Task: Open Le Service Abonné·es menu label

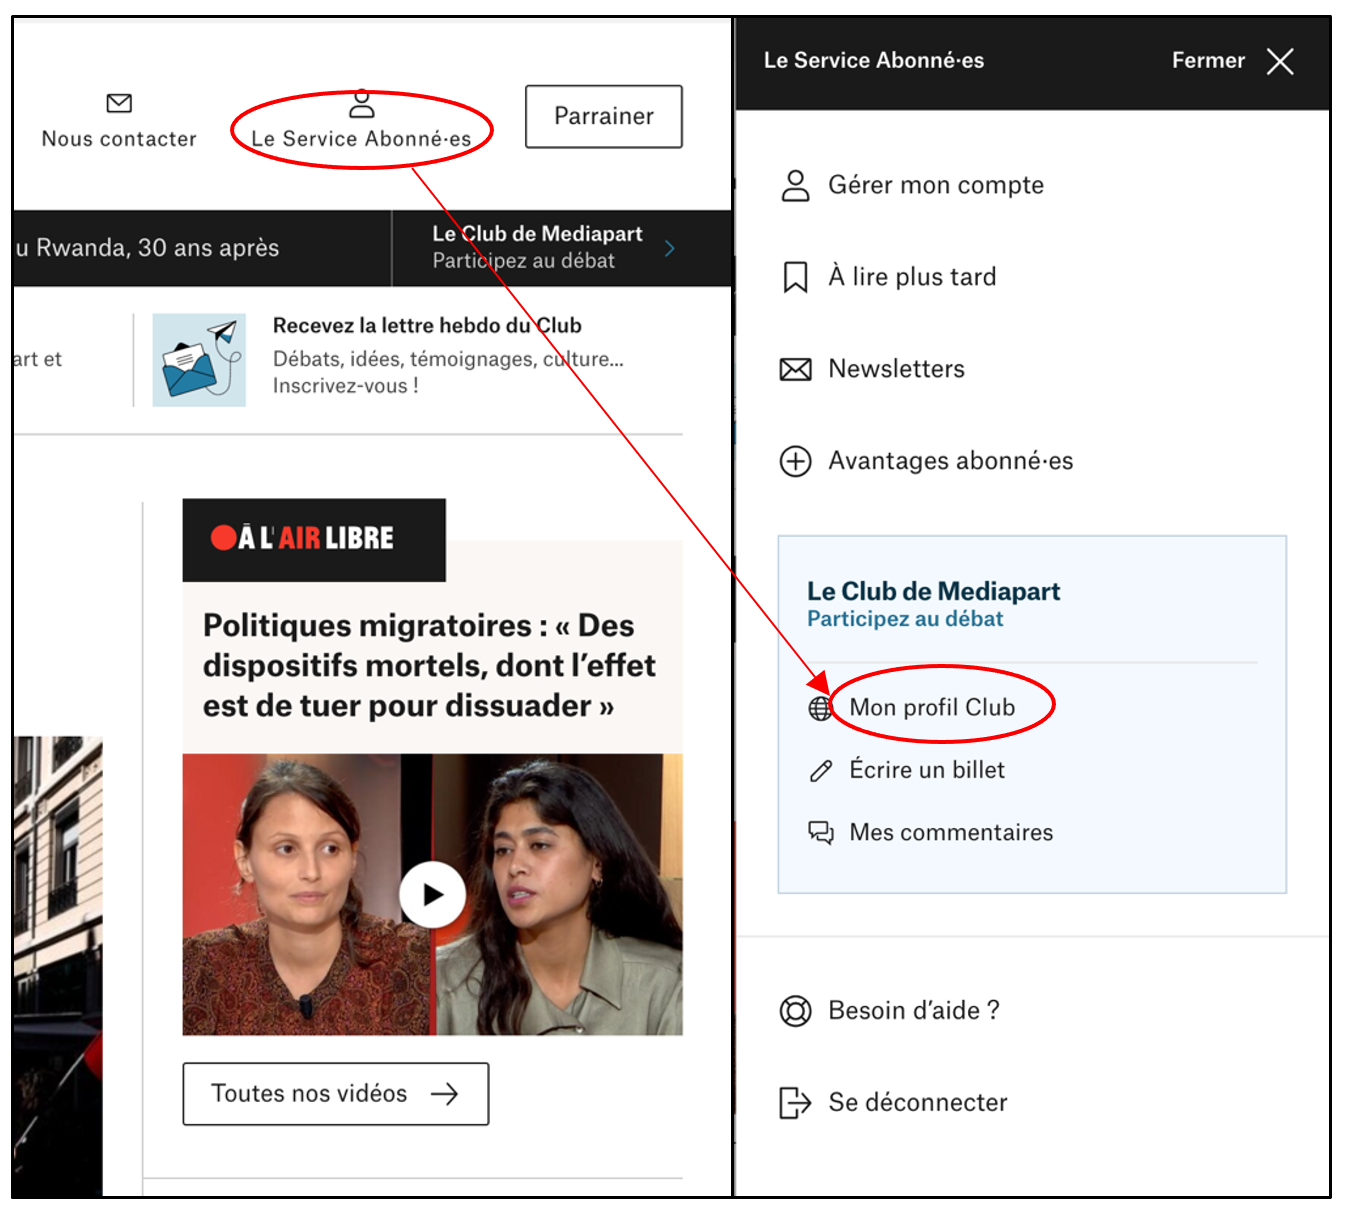Action: [361, 139]
